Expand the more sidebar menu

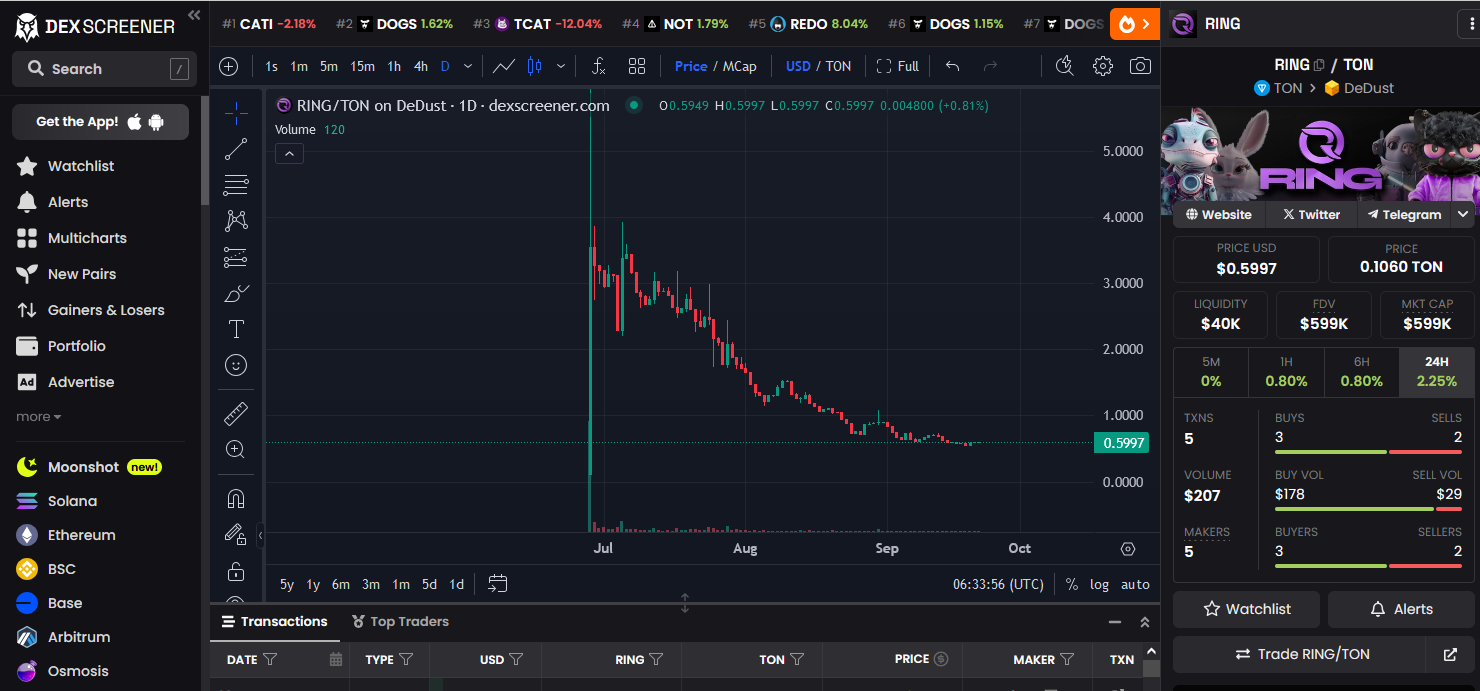[39, 416]
